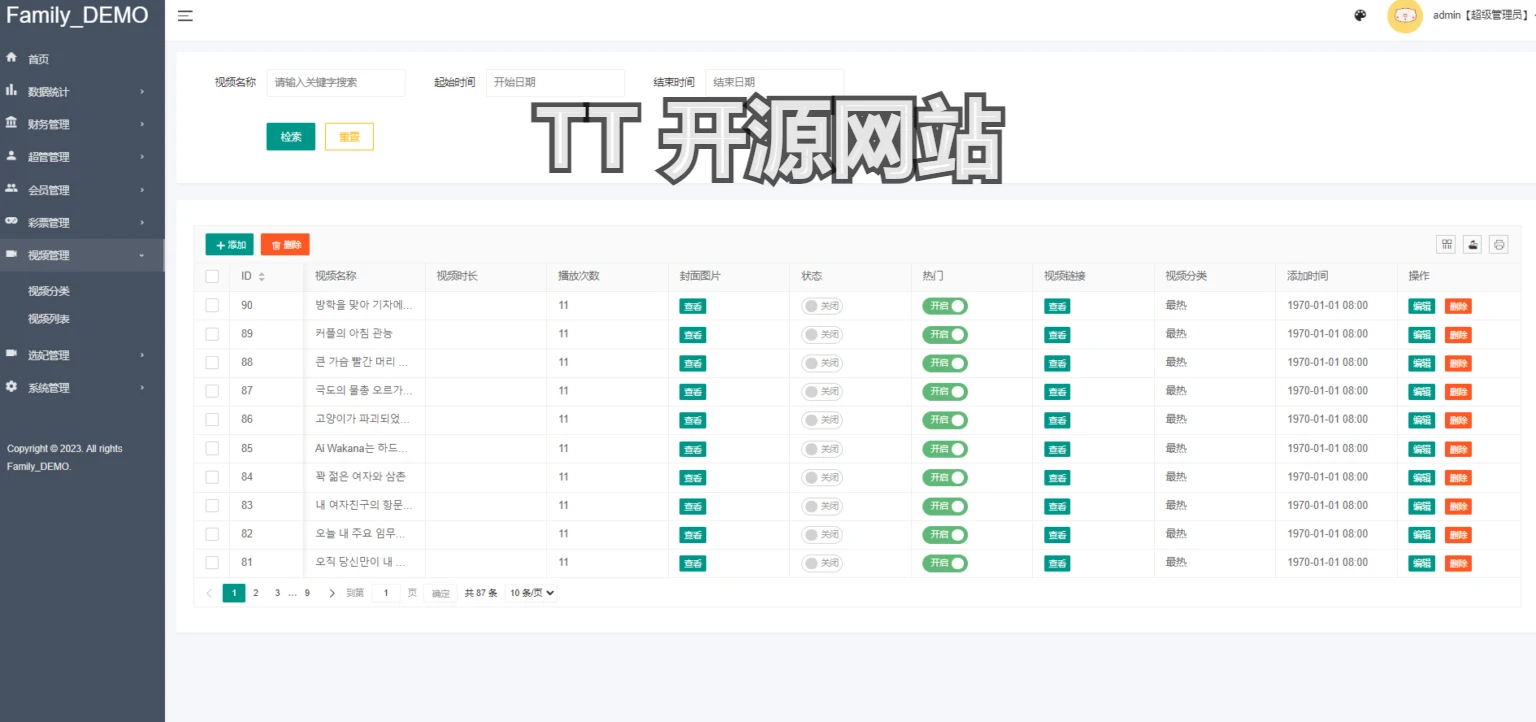Turn off the 热门 switch for ID 81
The height and width of the screenshot is (722, 1536).
[x=945, y=563]
